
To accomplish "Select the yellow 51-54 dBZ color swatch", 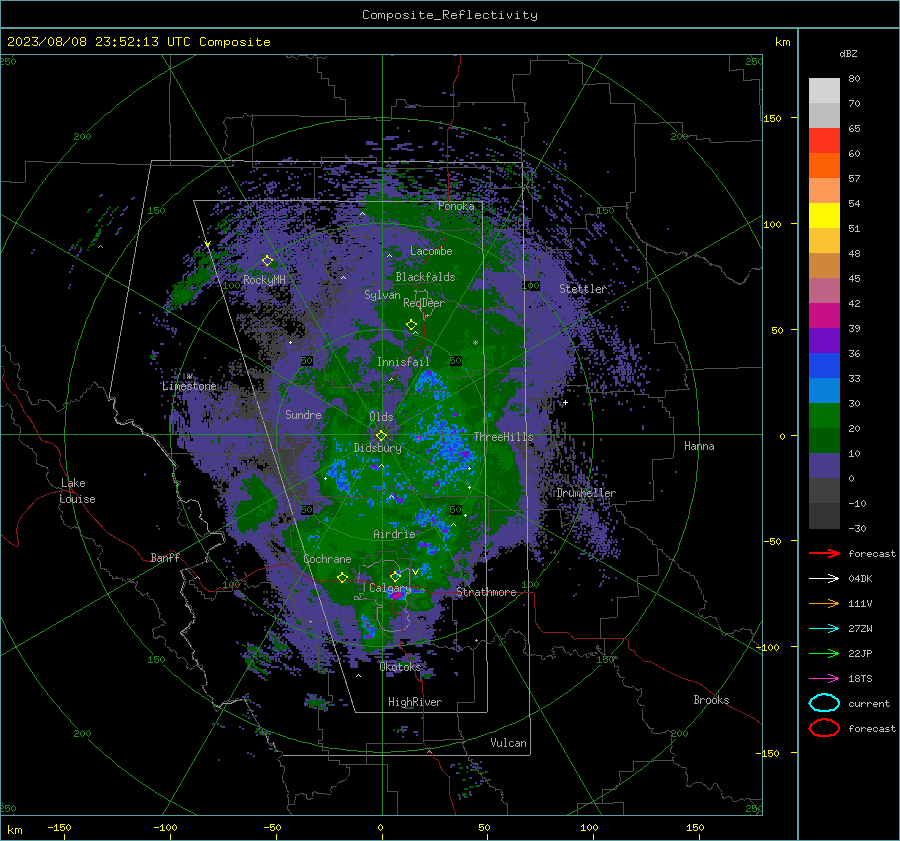I will coord(824,215).
